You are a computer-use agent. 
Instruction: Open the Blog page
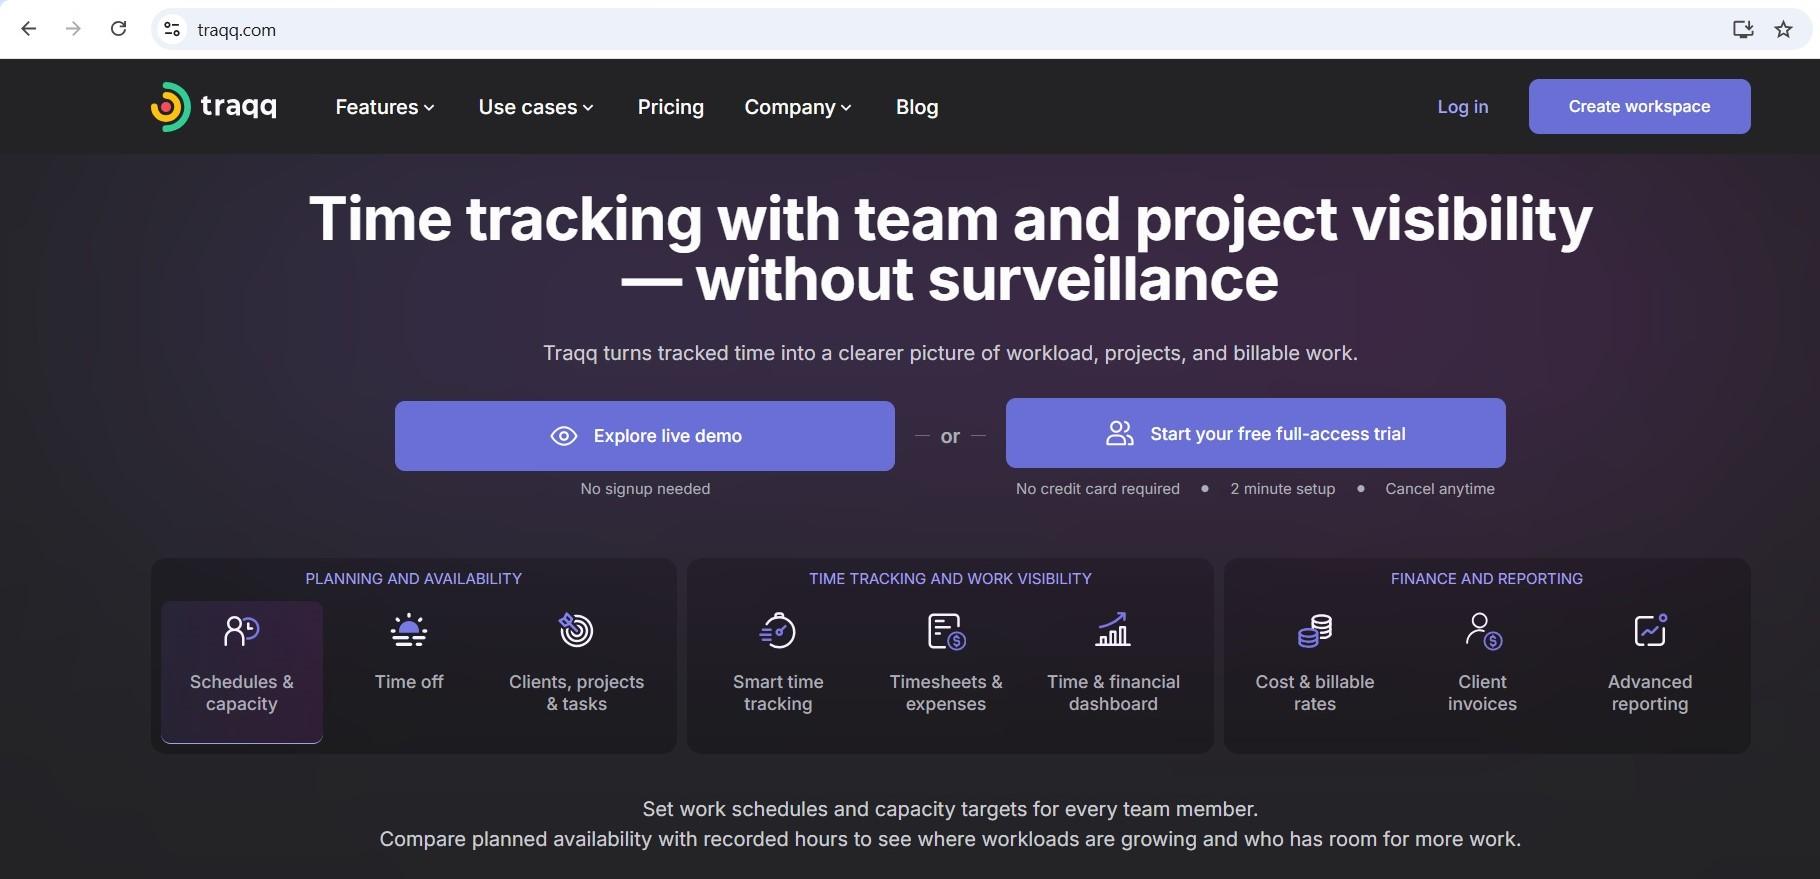click(917, 107)
